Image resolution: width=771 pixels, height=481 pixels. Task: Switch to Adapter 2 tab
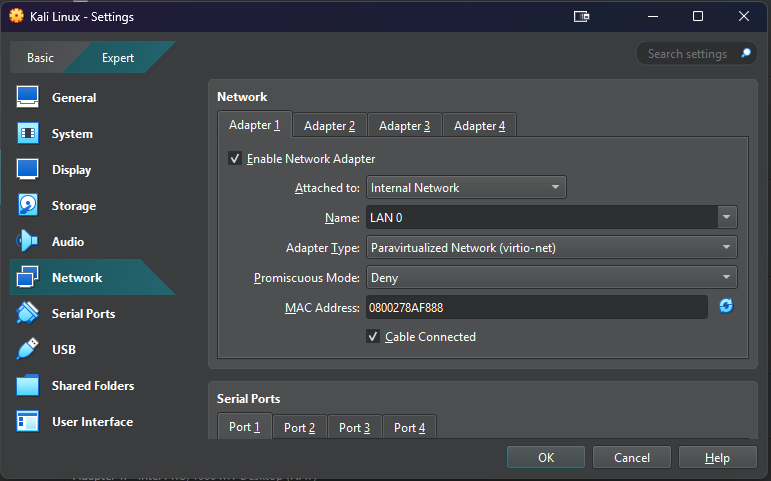coord(329,126)
